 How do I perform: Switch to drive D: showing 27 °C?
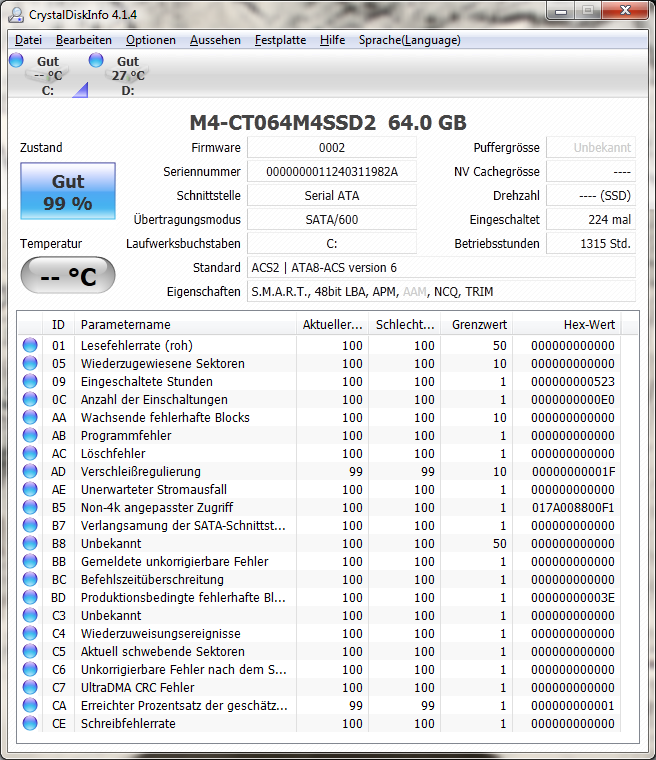coord(128,75)
